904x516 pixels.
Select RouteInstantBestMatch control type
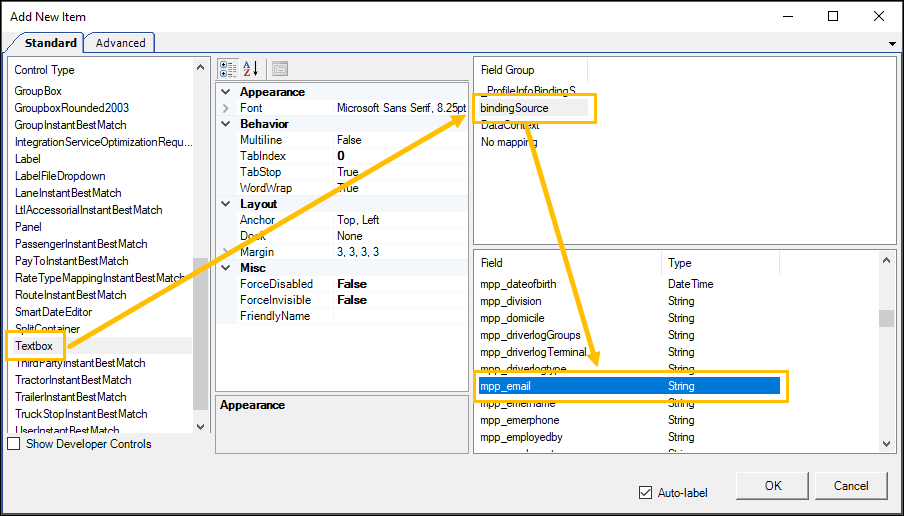(70, 295)
